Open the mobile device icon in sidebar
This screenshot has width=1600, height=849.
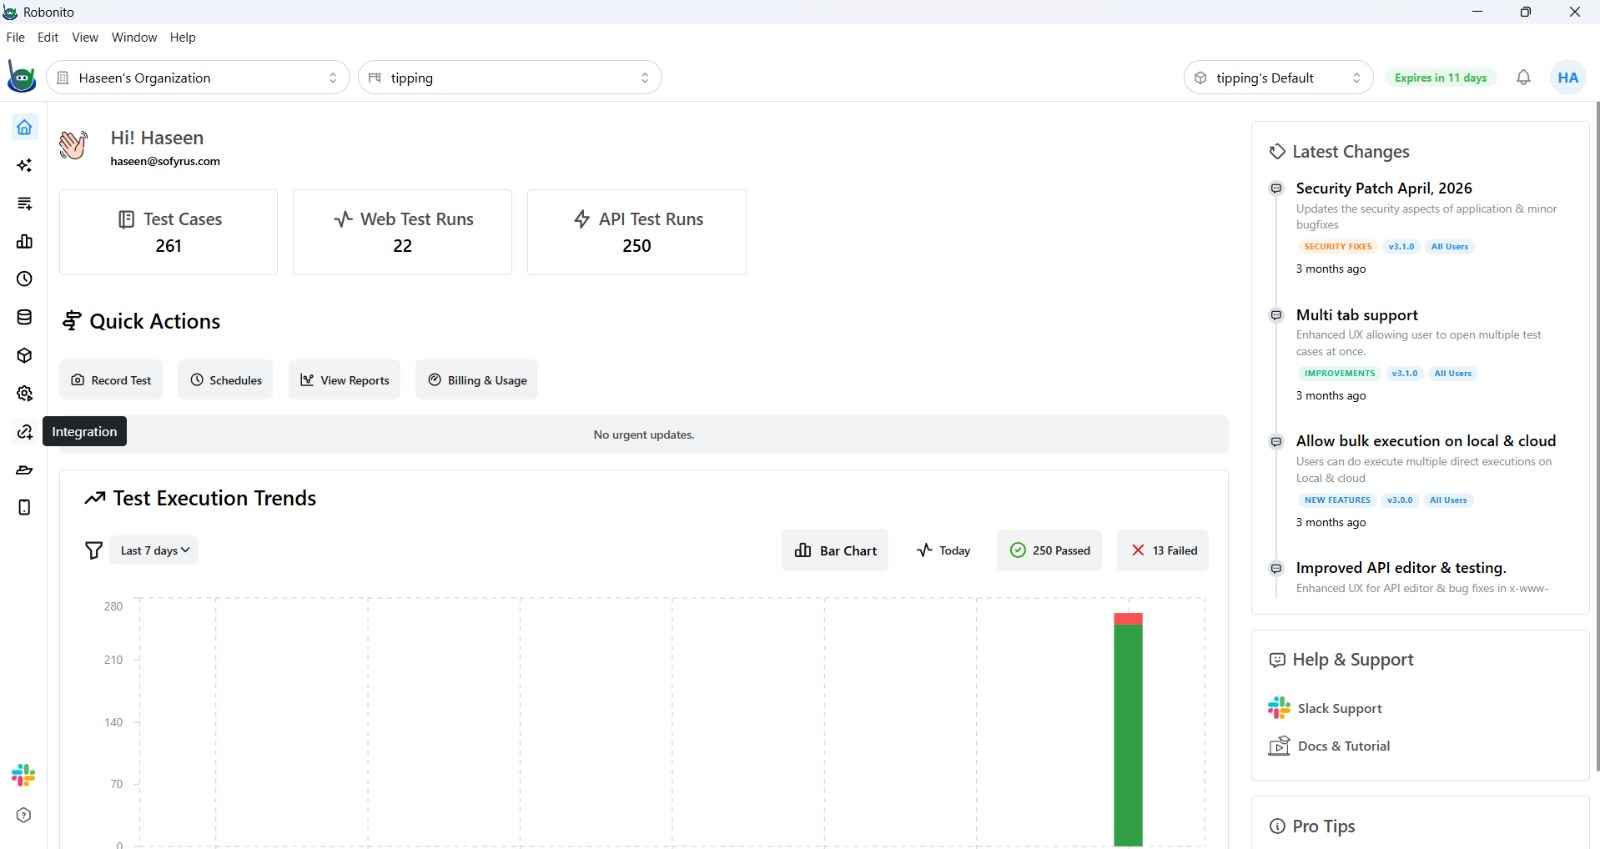coord(24,507)
